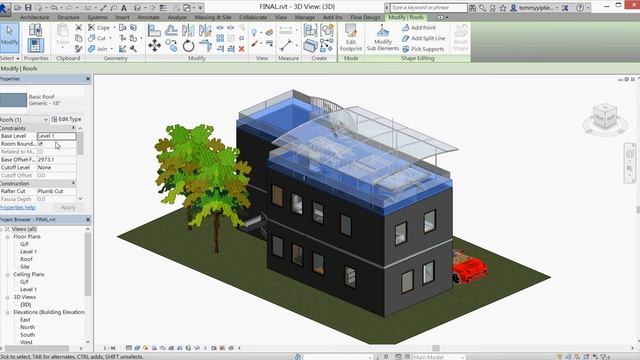Click the Add Point tool
This screenshot has height=360, width=640.
(419, 27)
